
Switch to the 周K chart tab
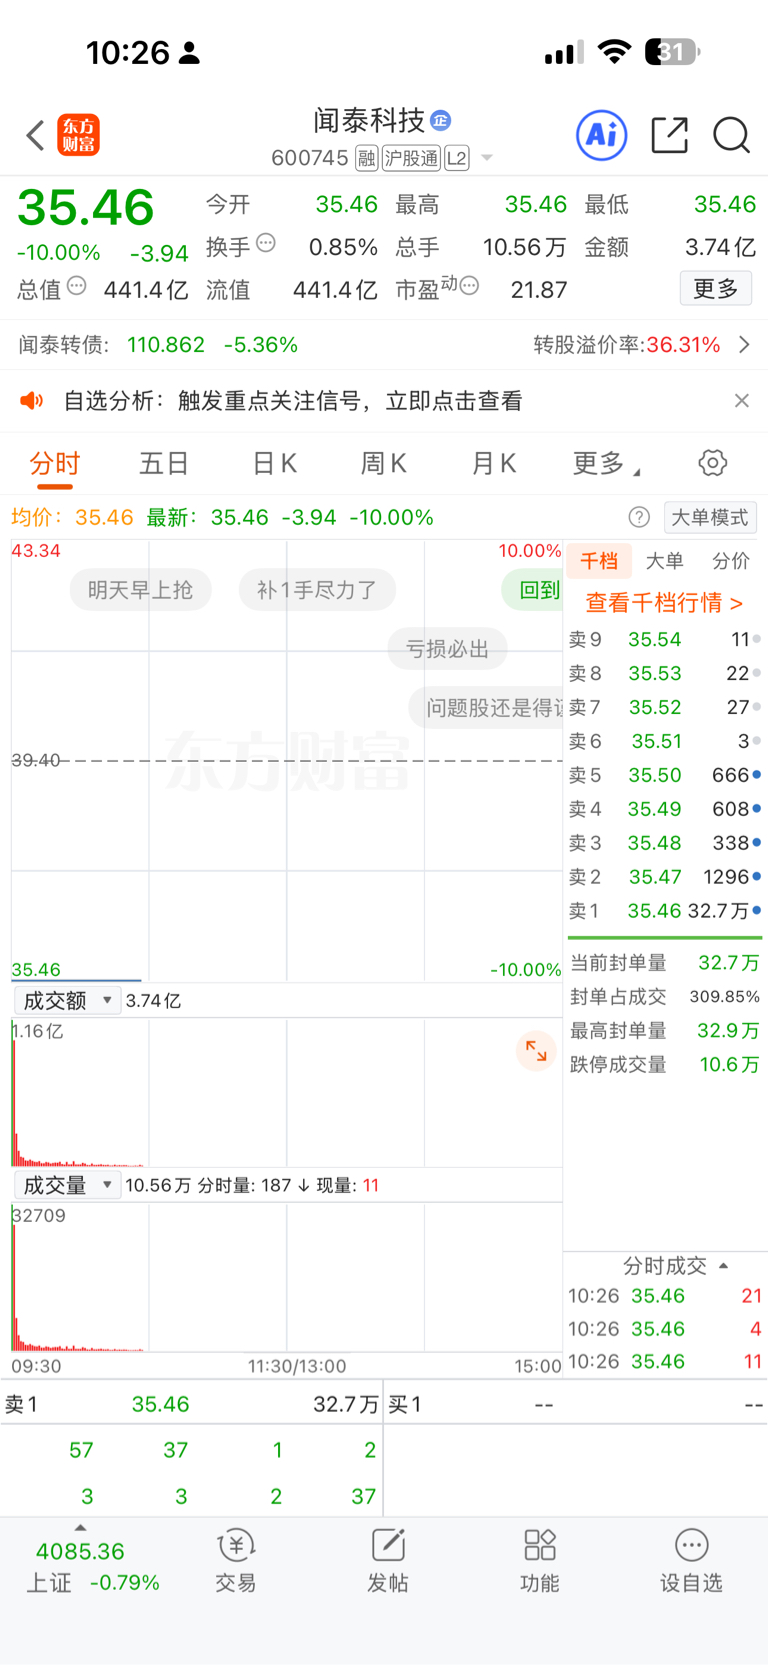click(384, 463)
